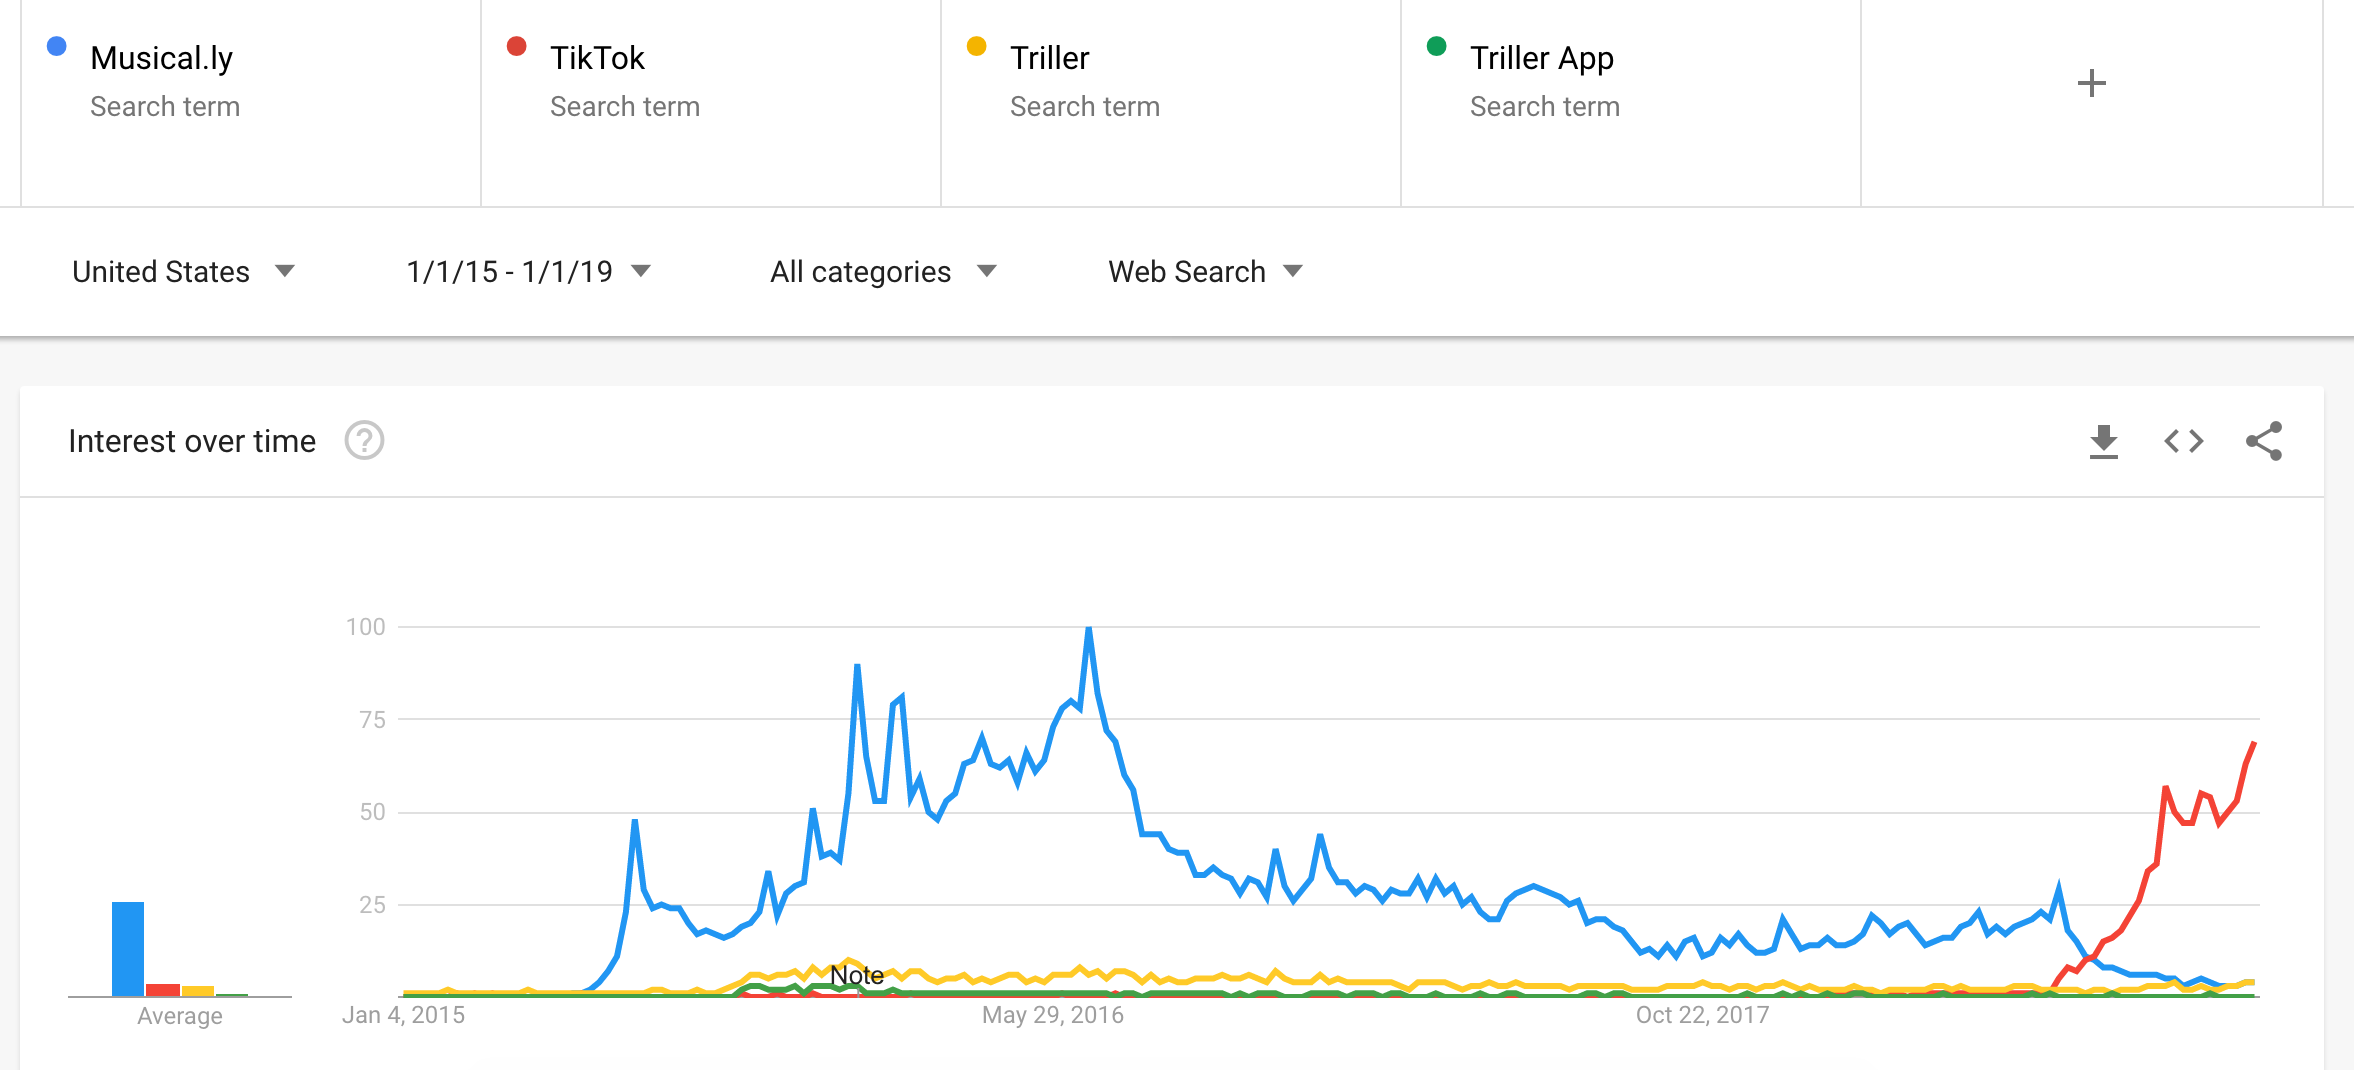Click the Note marker on the chart
The image size is (2354, 1070).
(857, 975)
